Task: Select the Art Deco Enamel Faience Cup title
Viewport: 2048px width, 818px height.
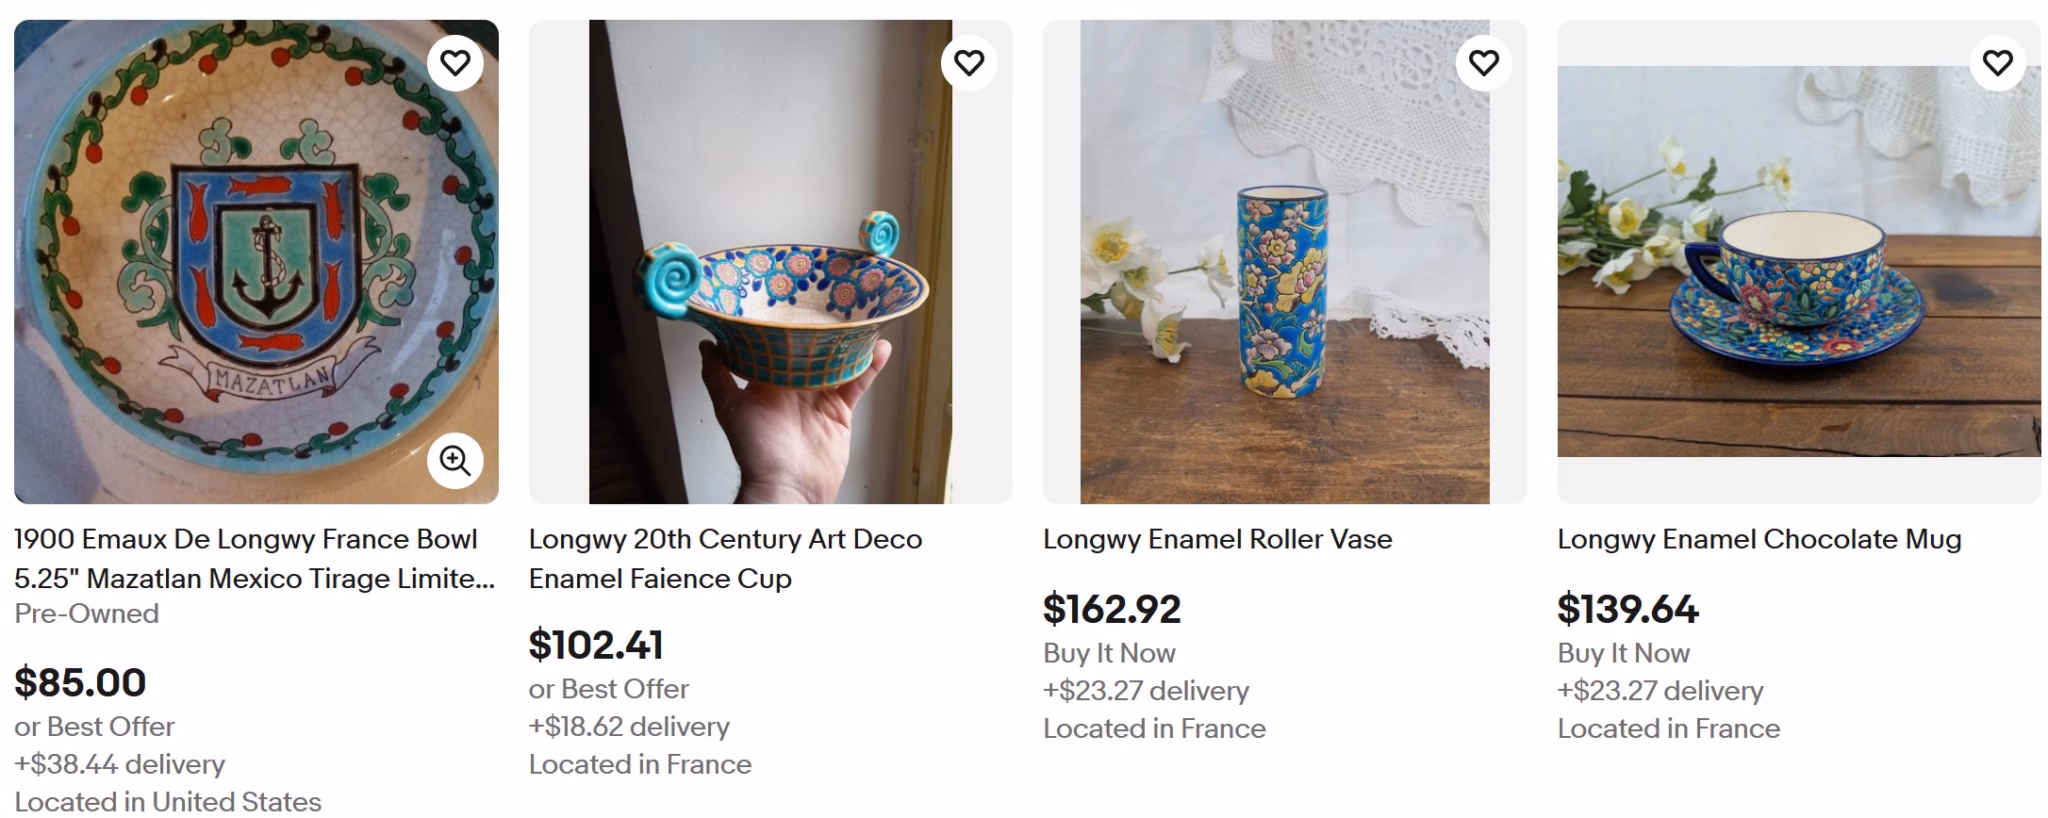Action: [x=727, y=558]
